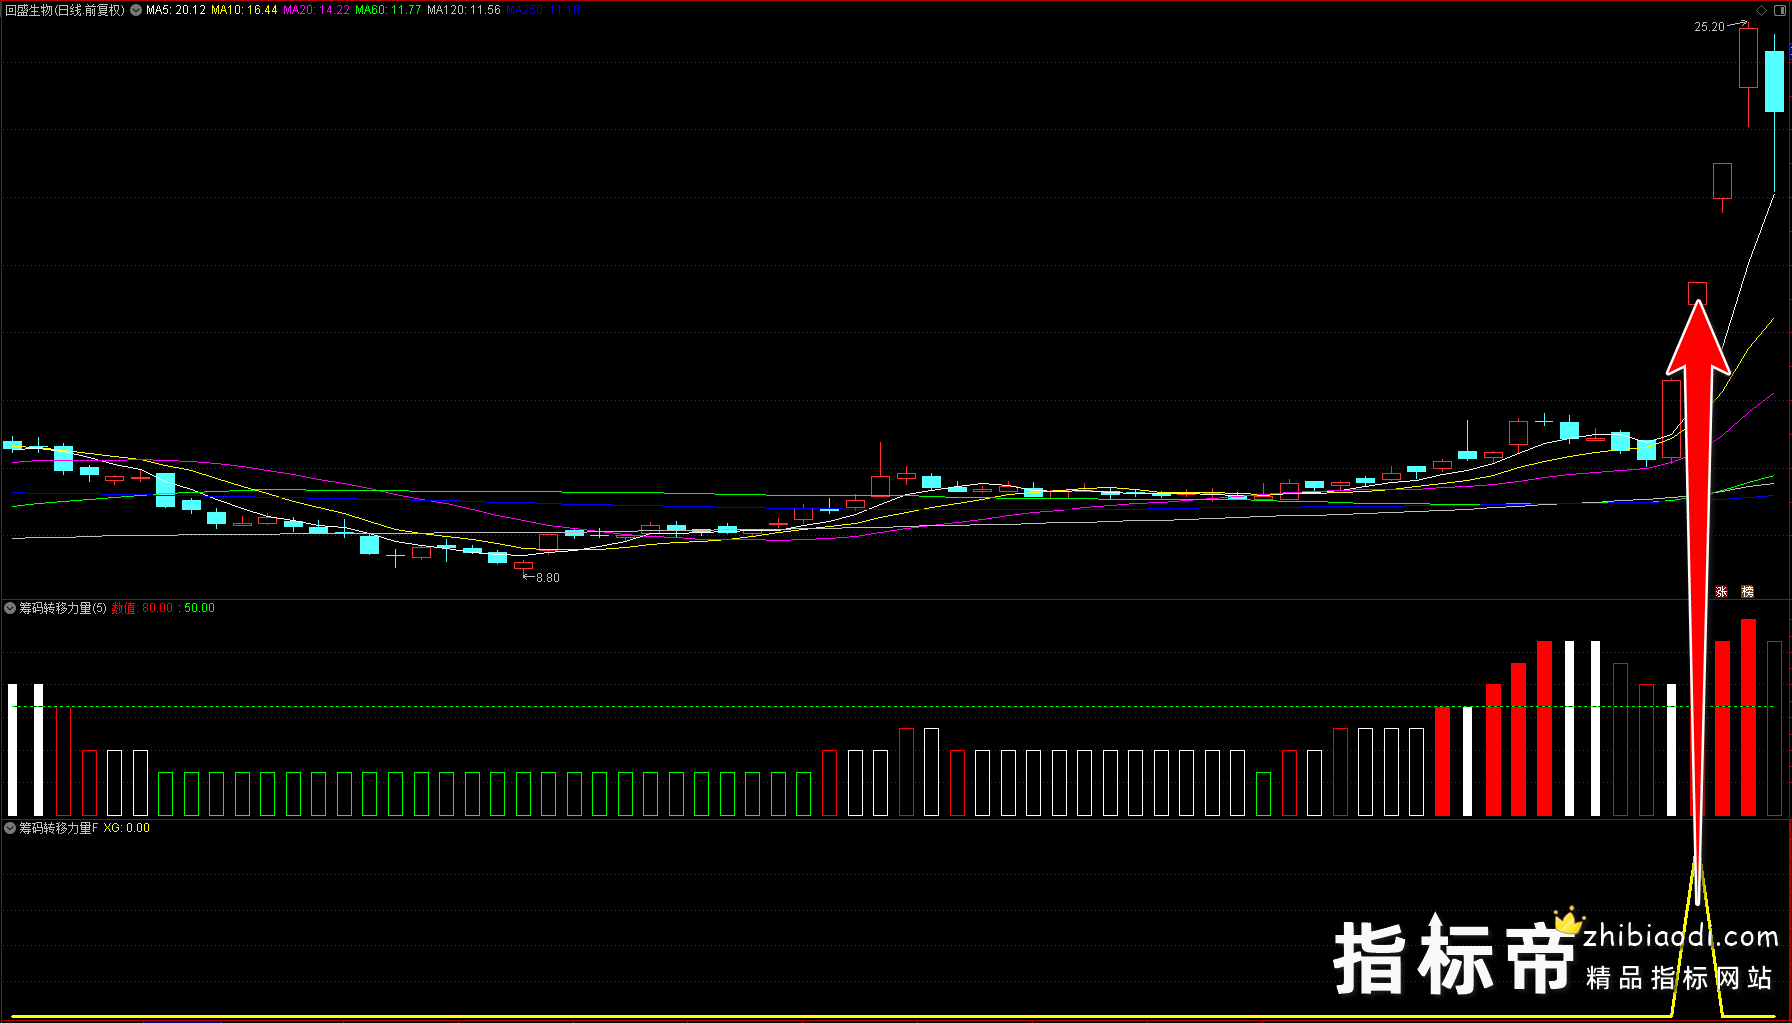This screenshot has height=1023, width=1792.
Task: Select the 回盛生物(日线,前复权) chart title
Action: [65, 10]
